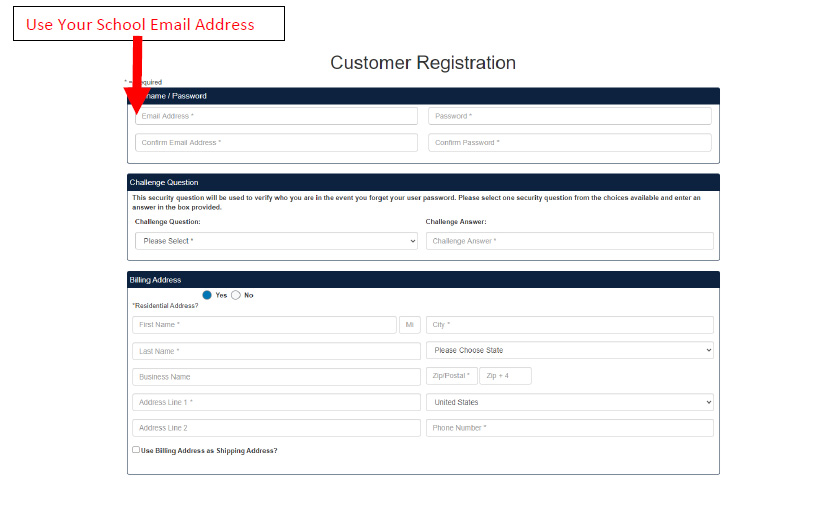
Task: Select No for residential address
Action: coord(236,295)
